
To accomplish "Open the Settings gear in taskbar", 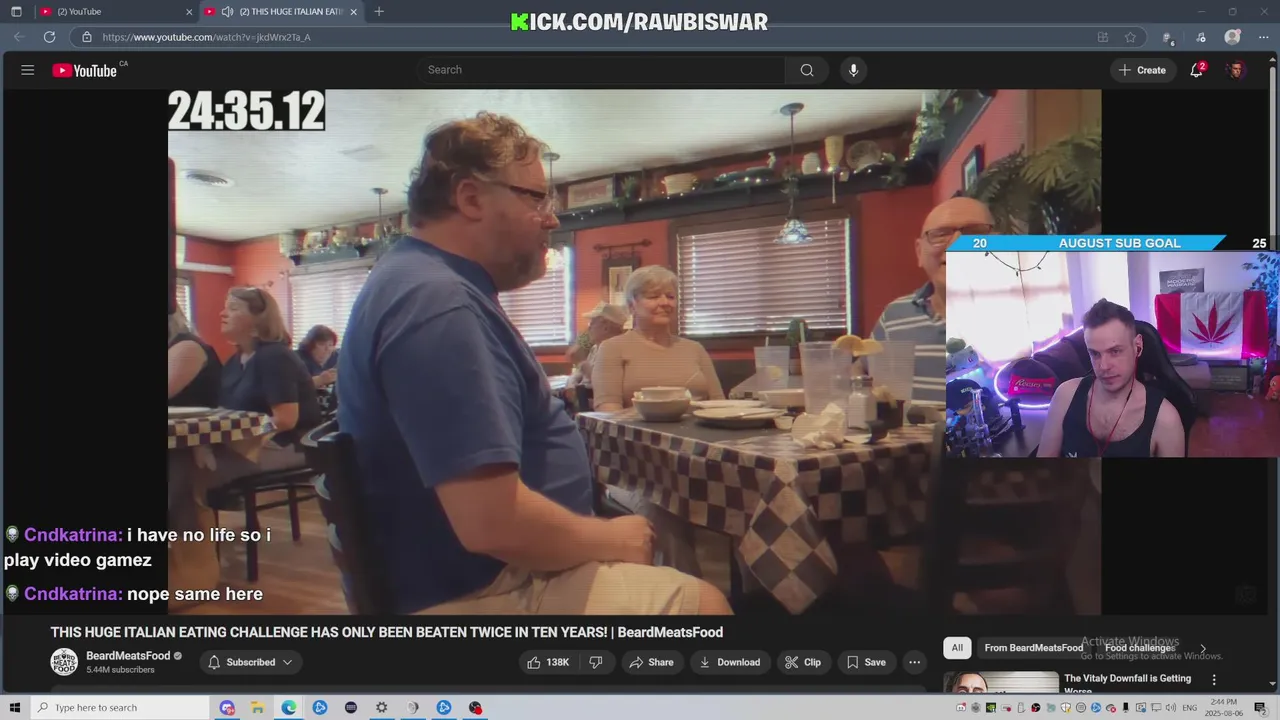I will point(381,708).
